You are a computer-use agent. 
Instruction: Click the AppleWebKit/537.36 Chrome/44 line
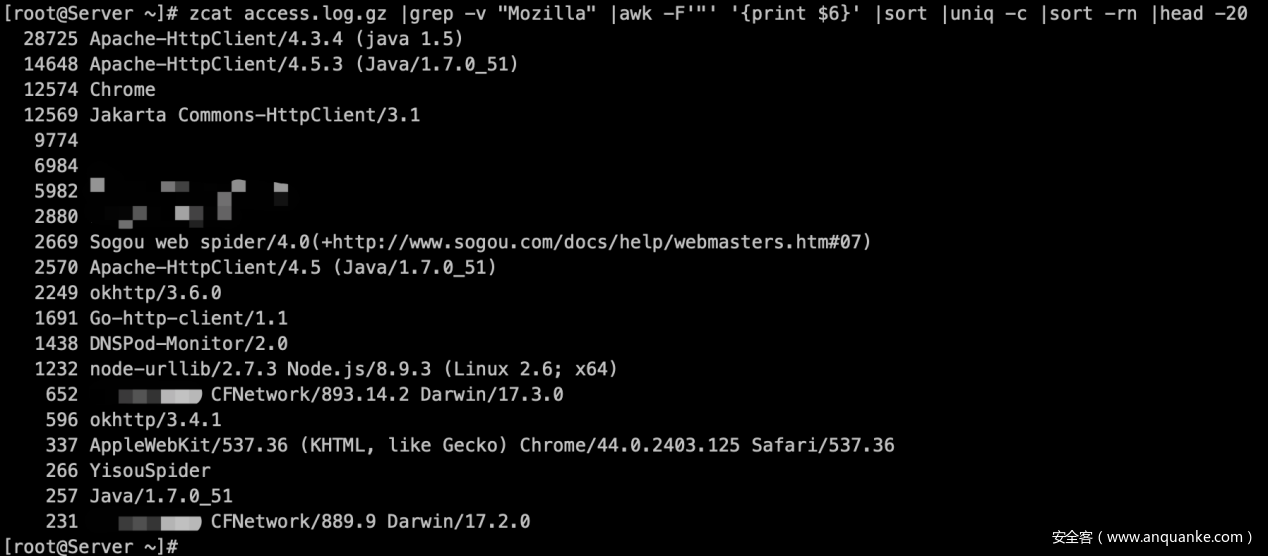491,445
